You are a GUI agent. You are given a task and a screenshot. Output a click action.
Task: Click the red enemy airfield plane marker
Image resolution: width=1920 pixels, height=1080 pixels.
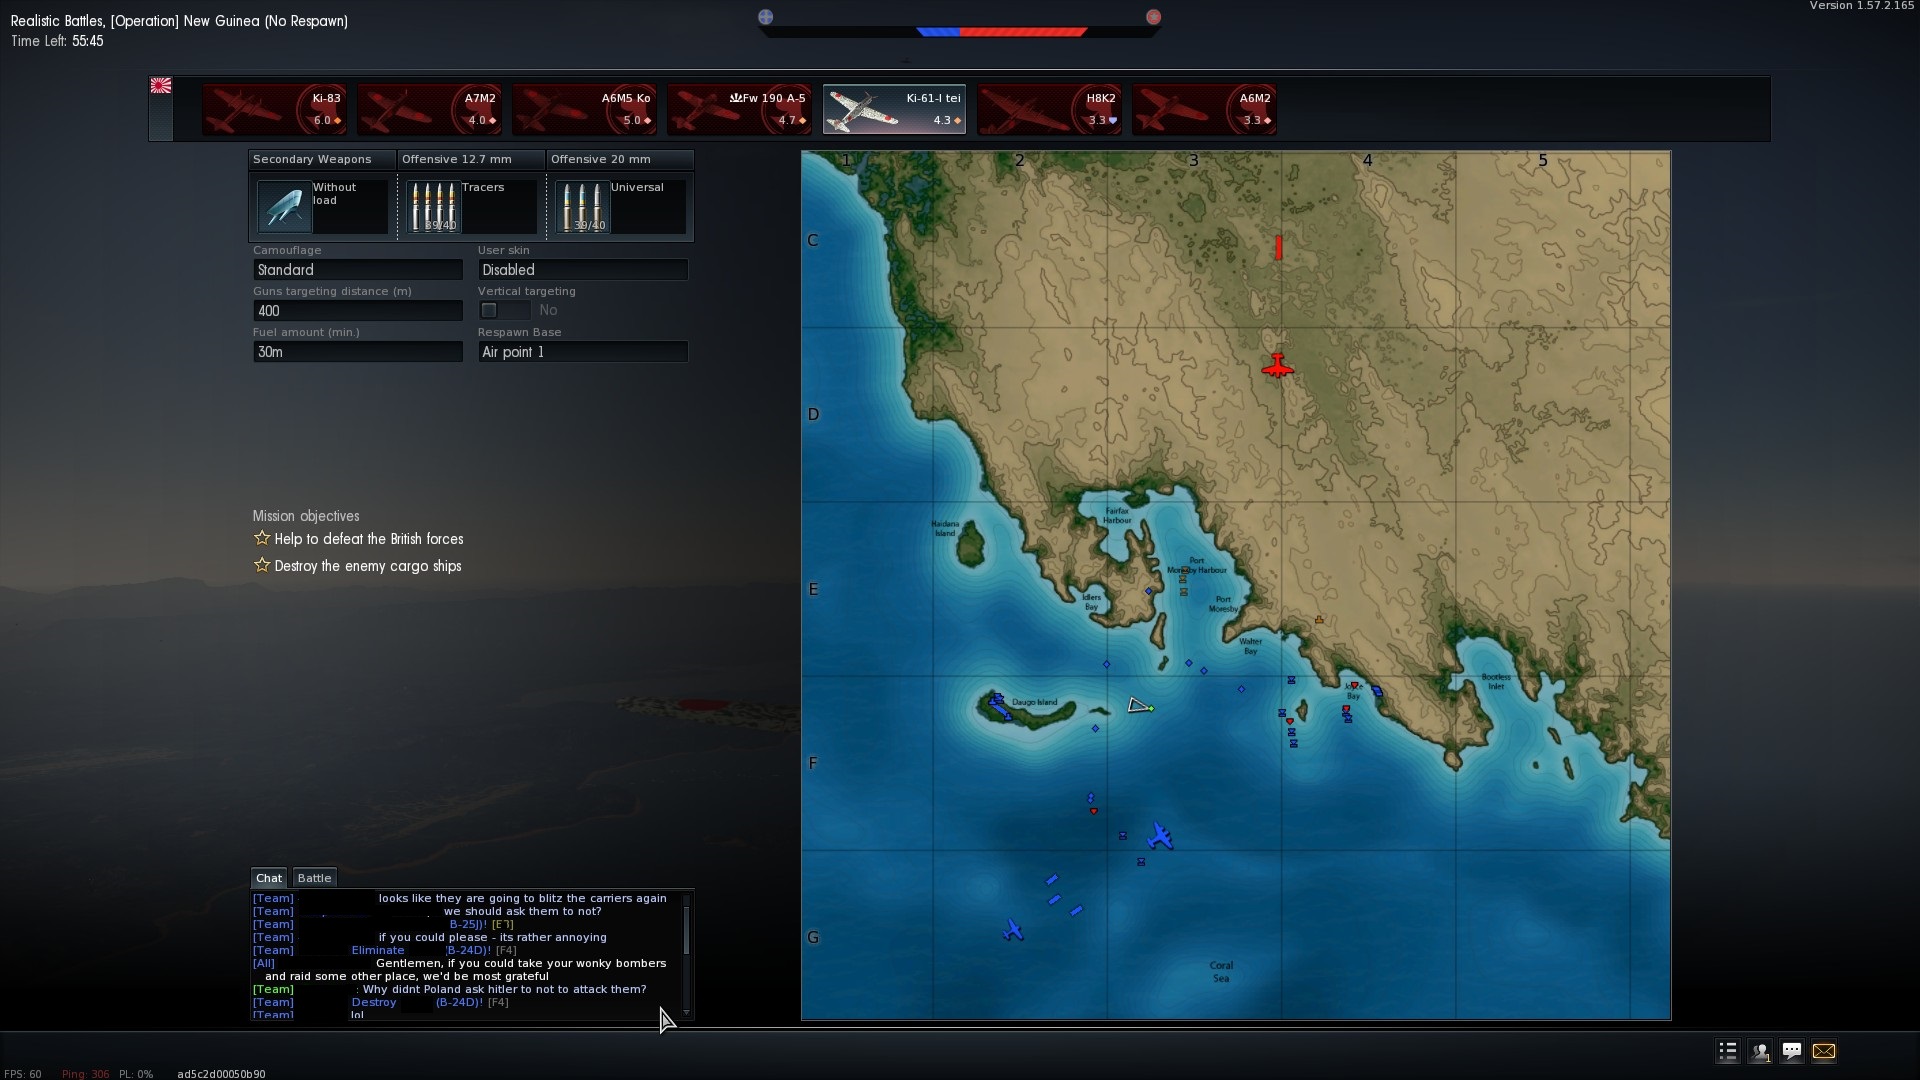(x=1277, y=366)
